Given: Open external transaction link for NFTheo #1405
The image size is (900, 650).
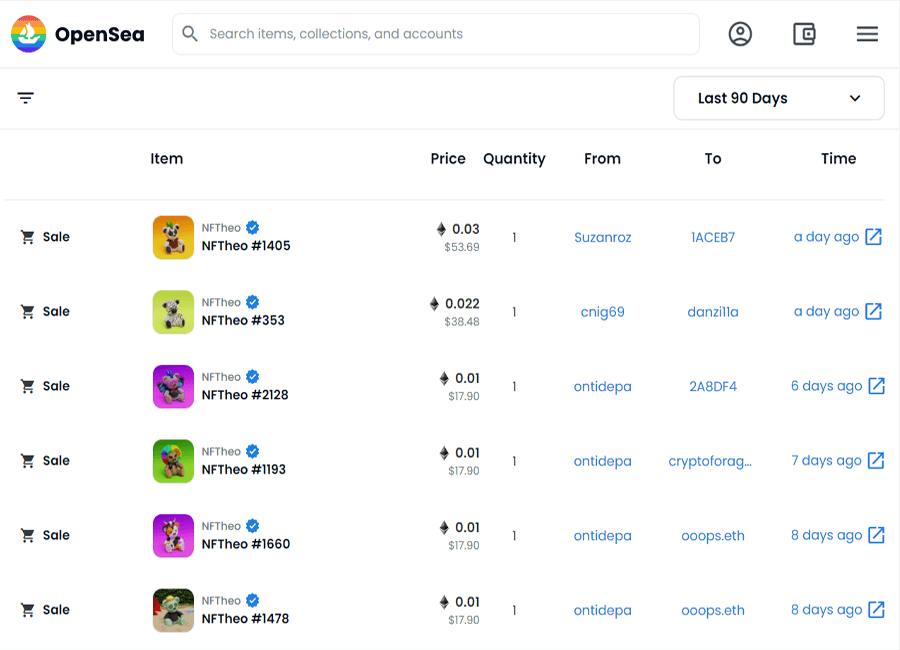Looking at the screenshot, I should [873, 237].
